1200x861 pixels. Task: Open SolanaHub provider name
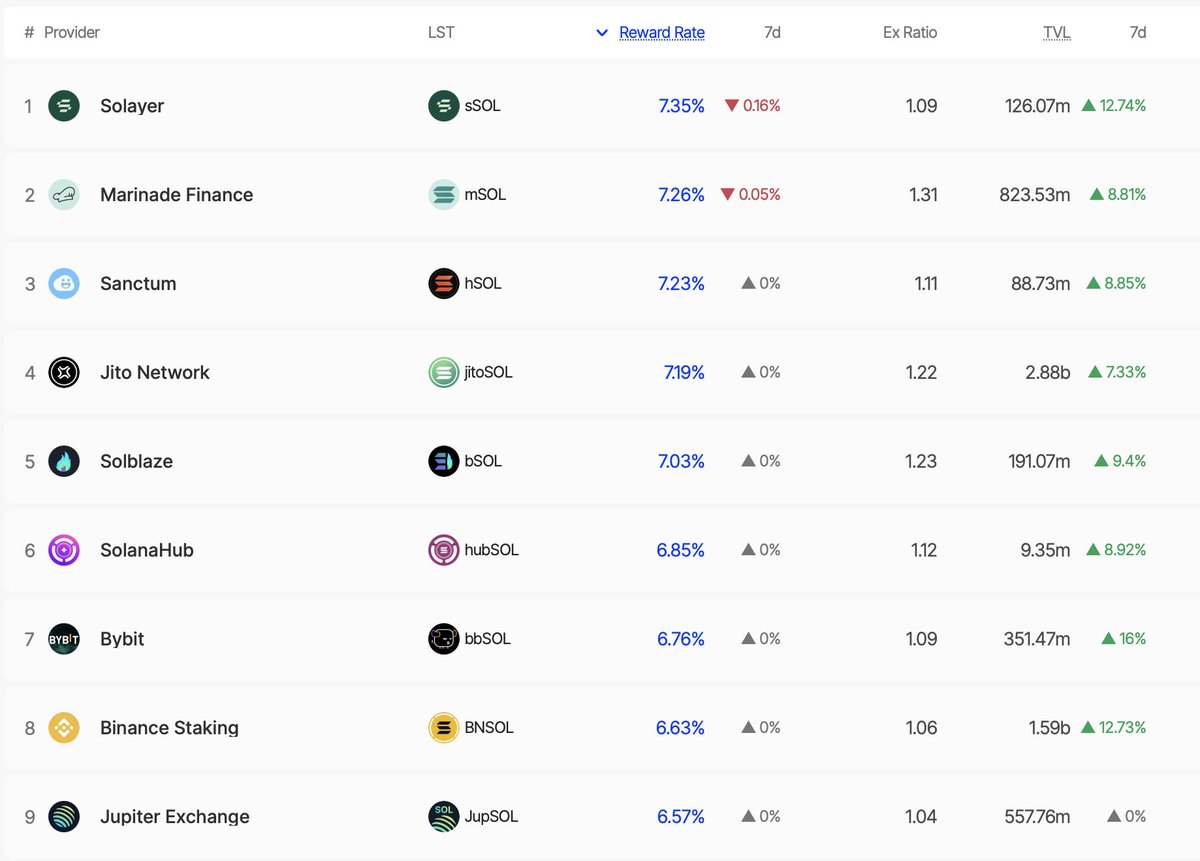coord(147,550)
